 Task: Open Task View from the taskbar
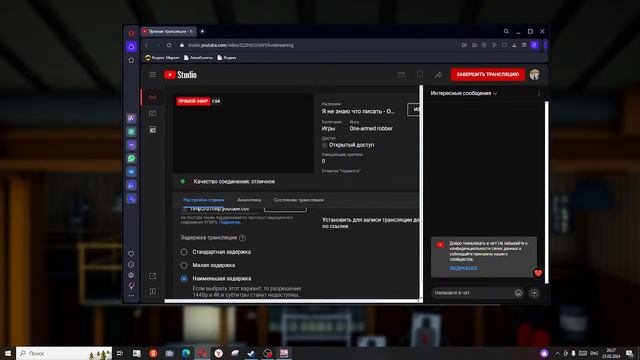click(120, 353)
